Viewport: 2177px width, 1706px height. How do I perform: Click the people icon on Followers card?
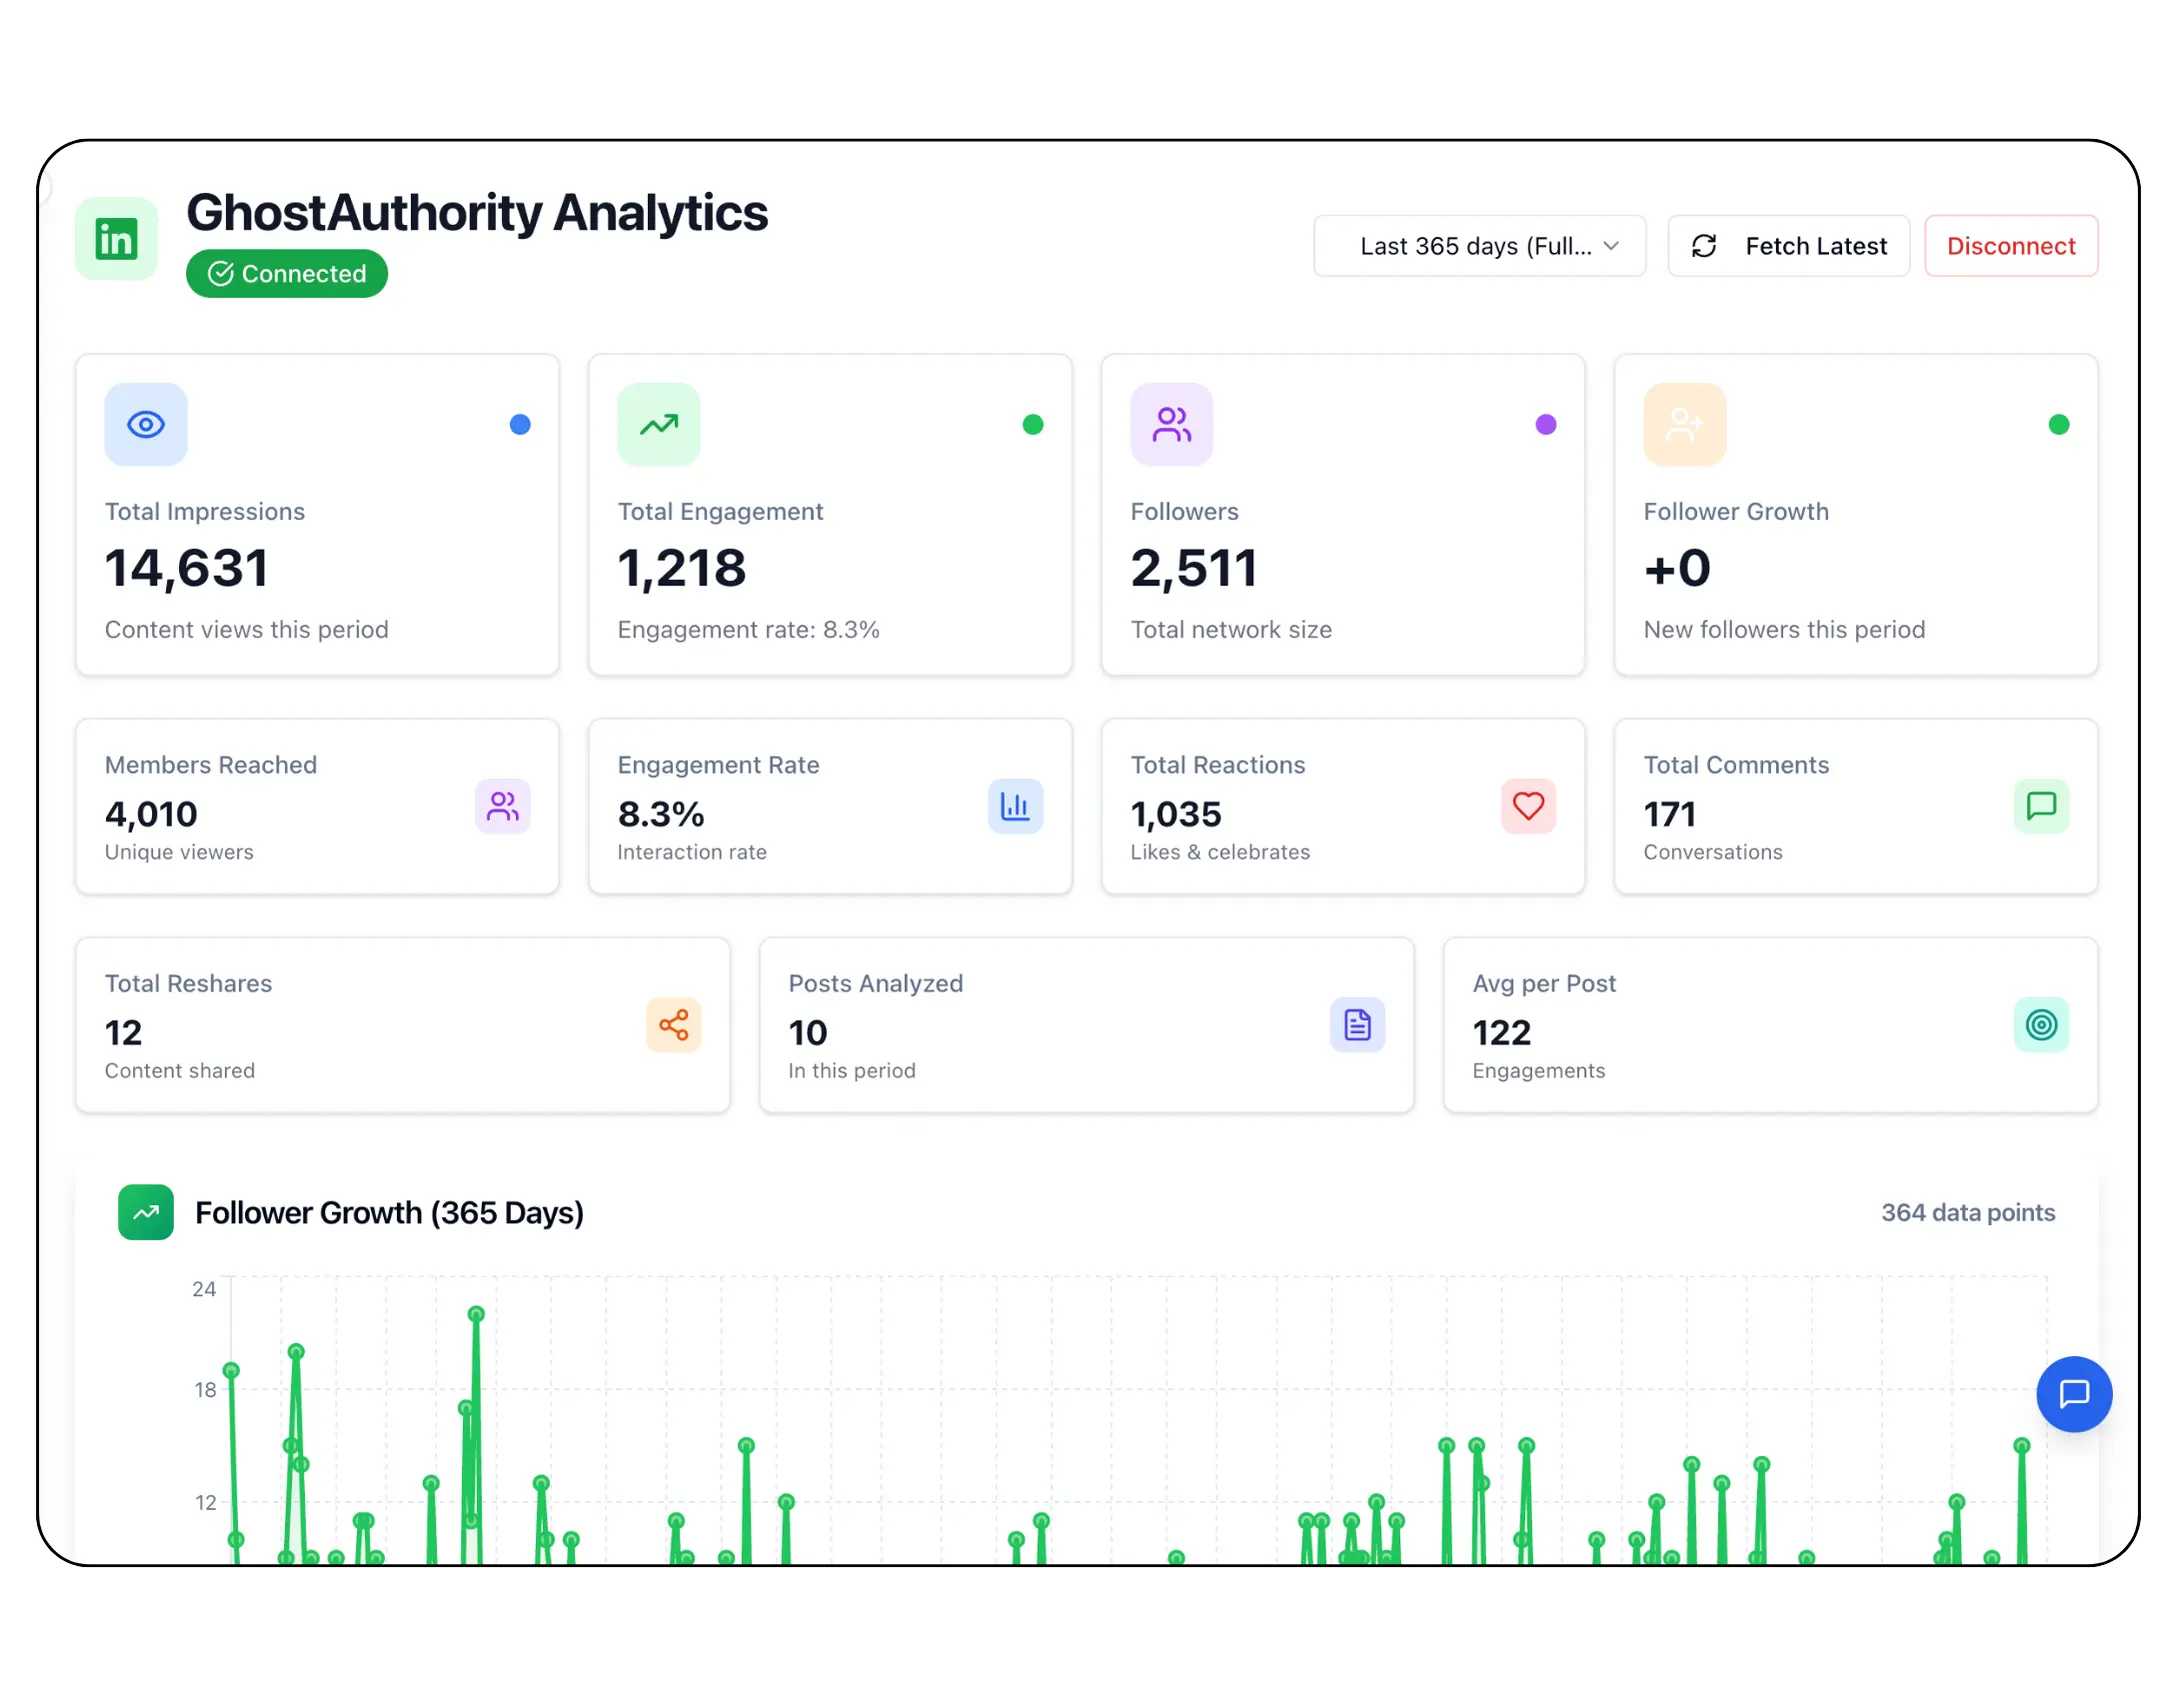[x=1172, y=424]
